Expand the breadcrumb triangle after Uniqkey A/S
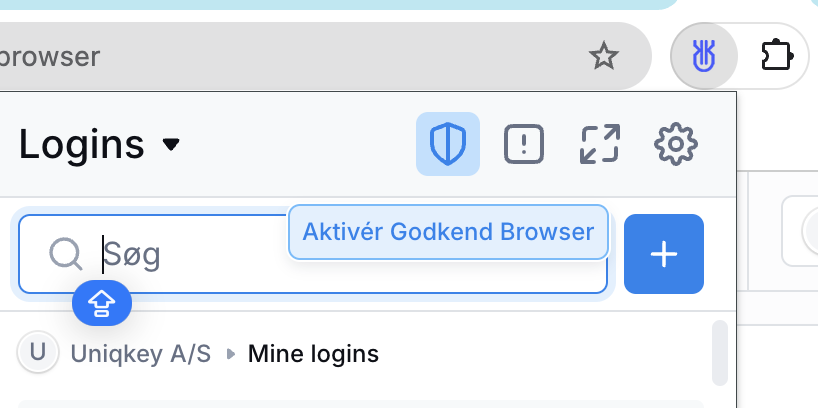The height and width of the screenshot is (408, 818). [x=231, y=354]
